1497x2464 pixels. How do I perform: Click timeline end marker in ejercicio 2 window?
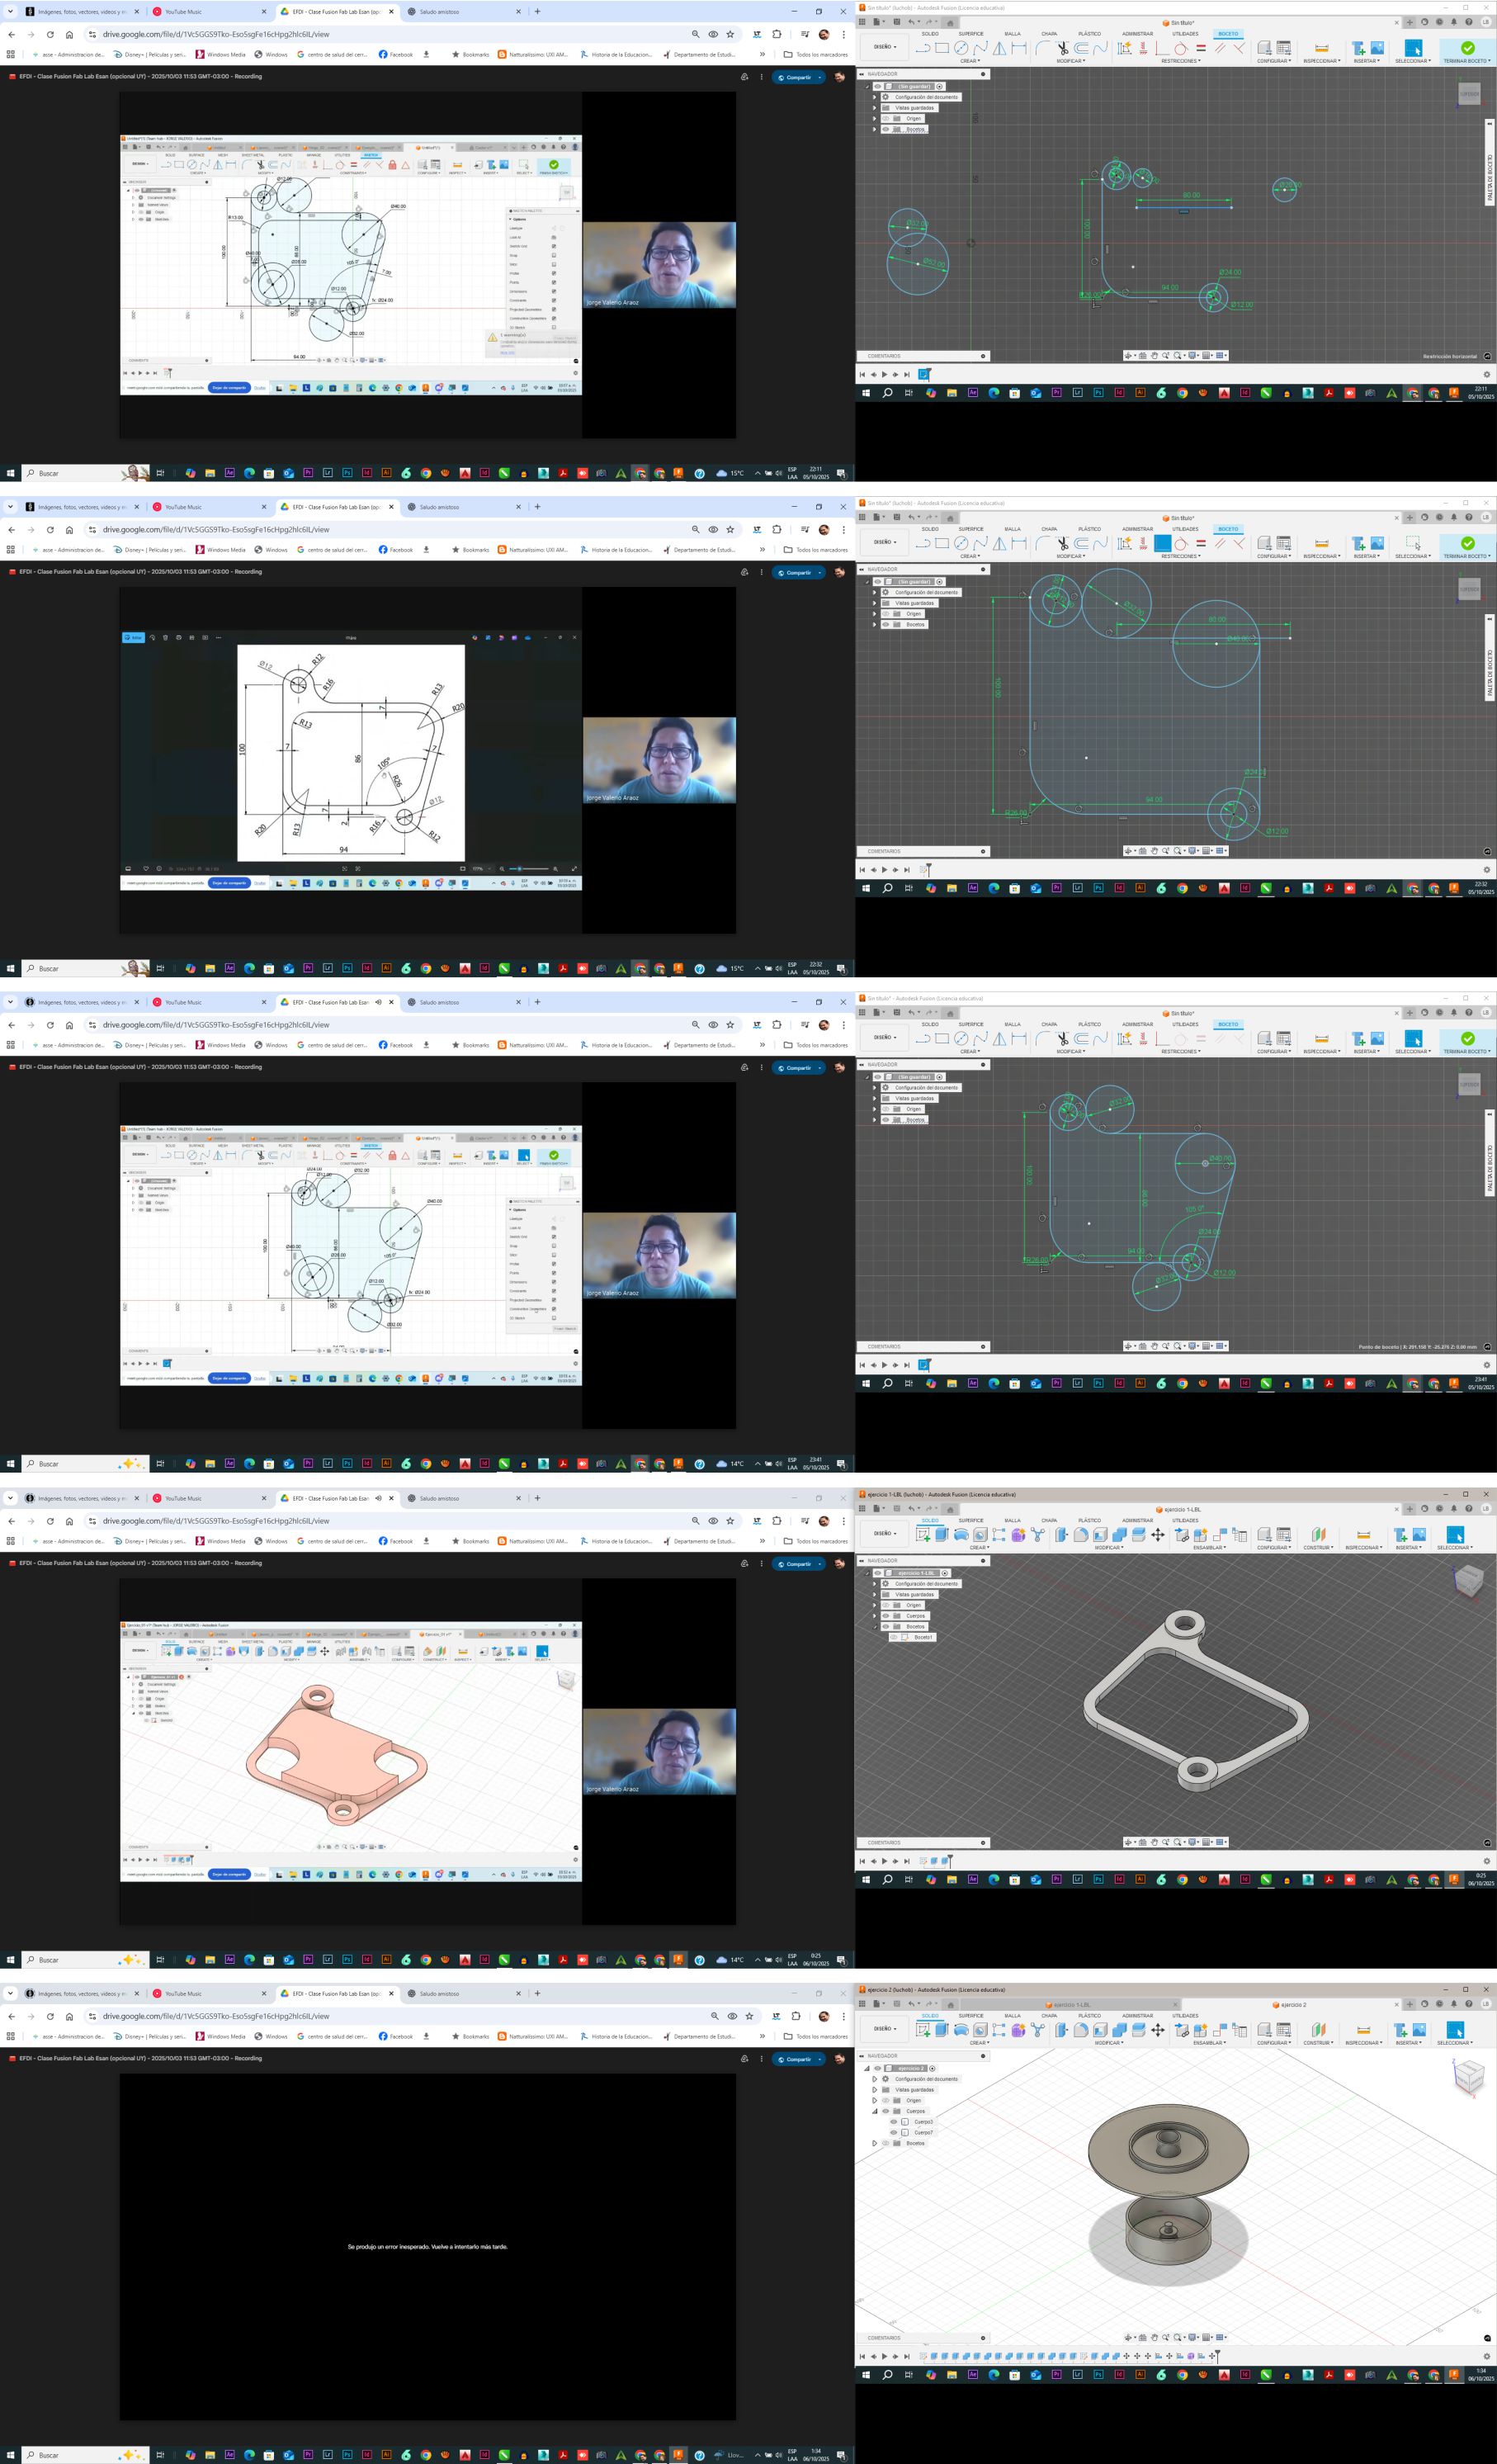(x=1216, y=2357)
